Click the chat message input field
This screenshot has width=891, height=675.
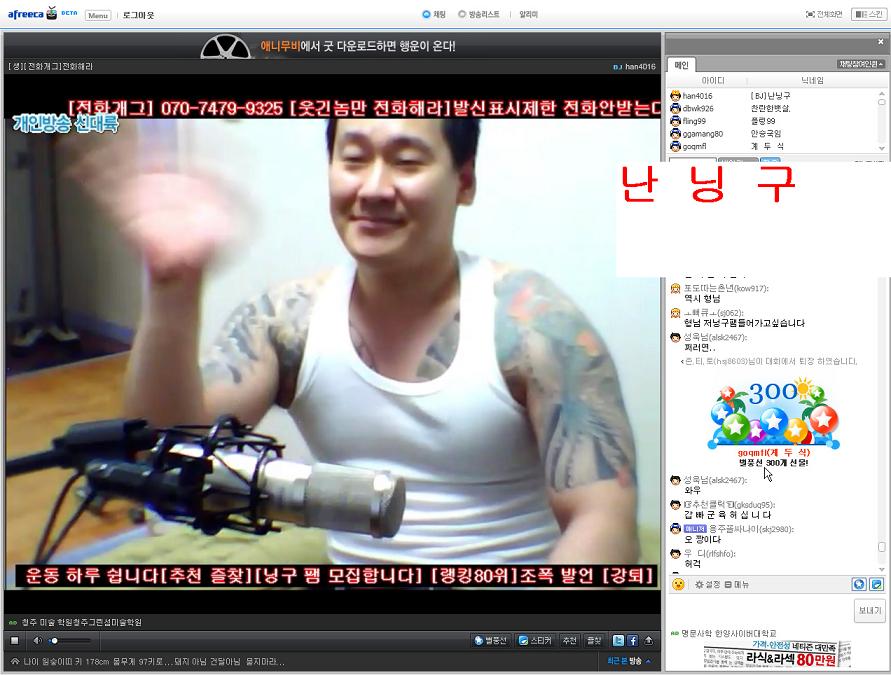(760, 610)
